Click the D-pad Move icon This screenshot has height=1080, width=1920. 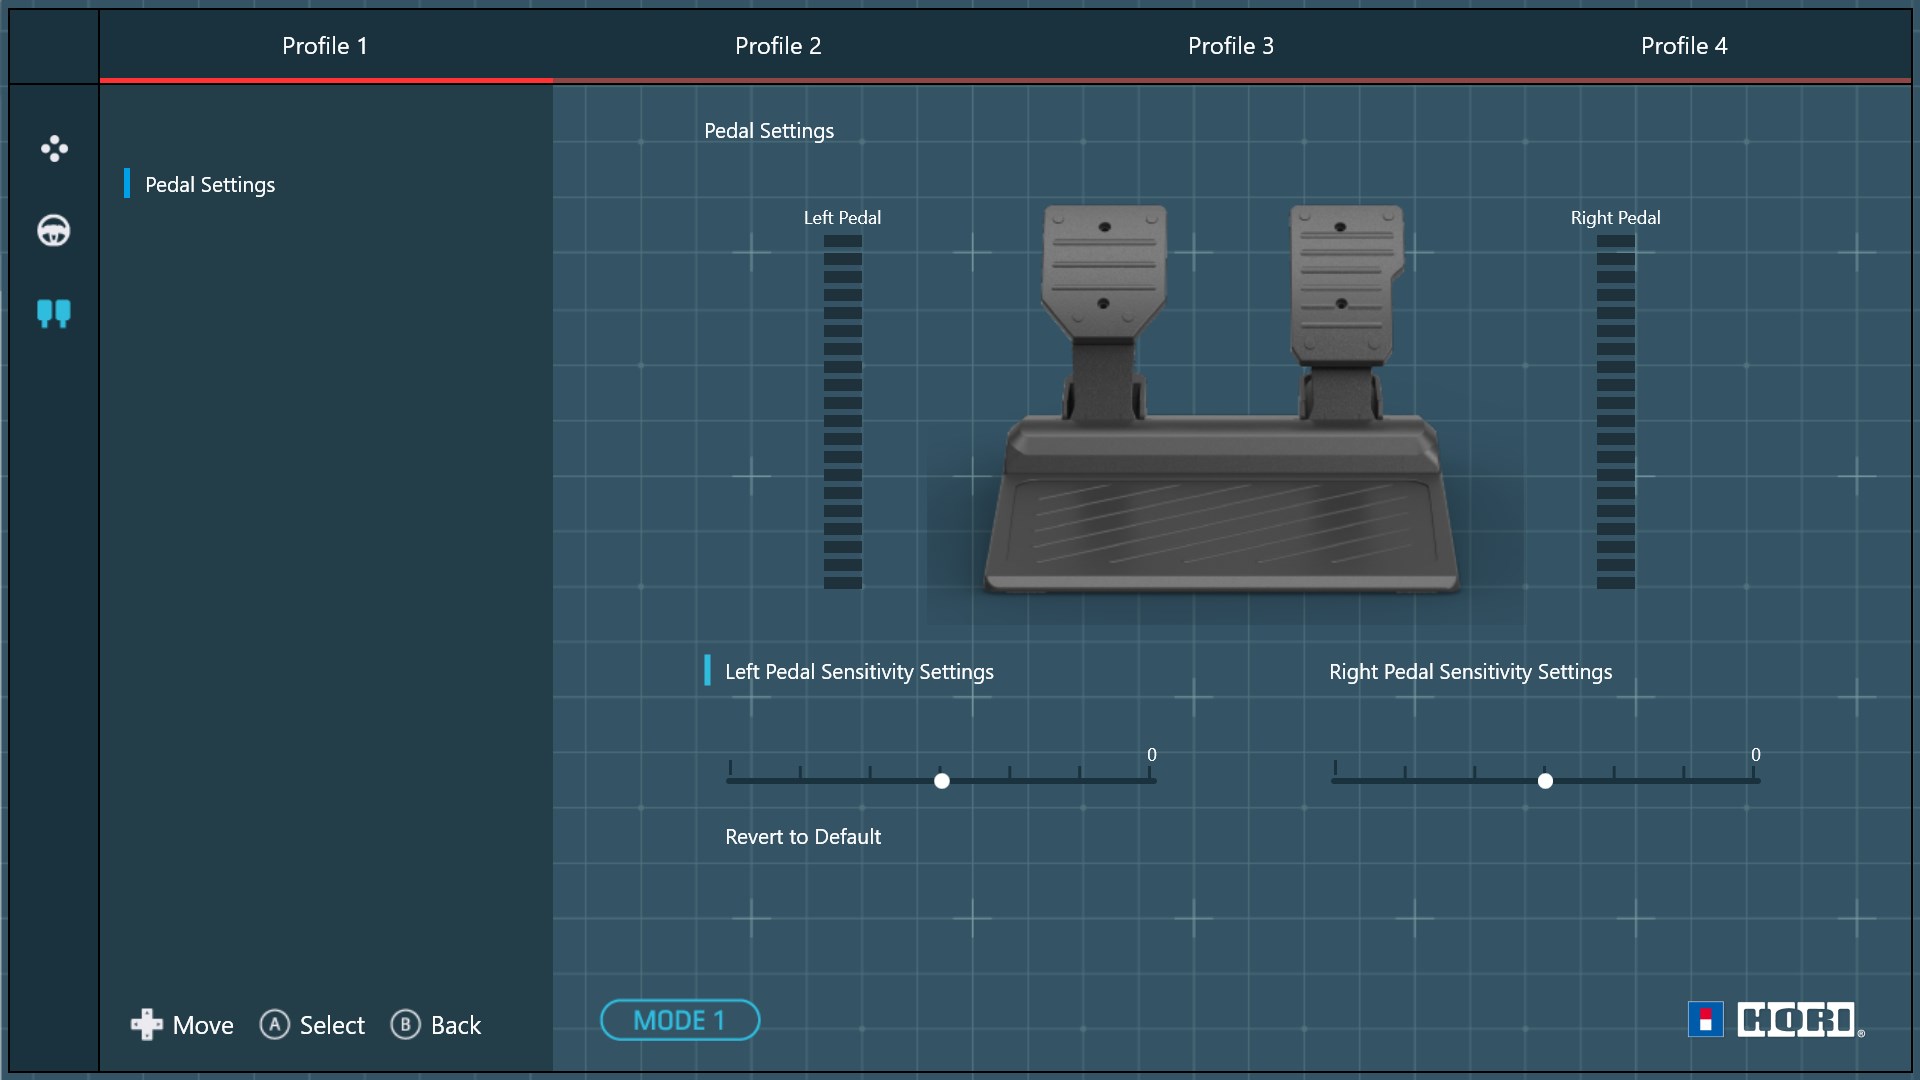pos(147,1024)
